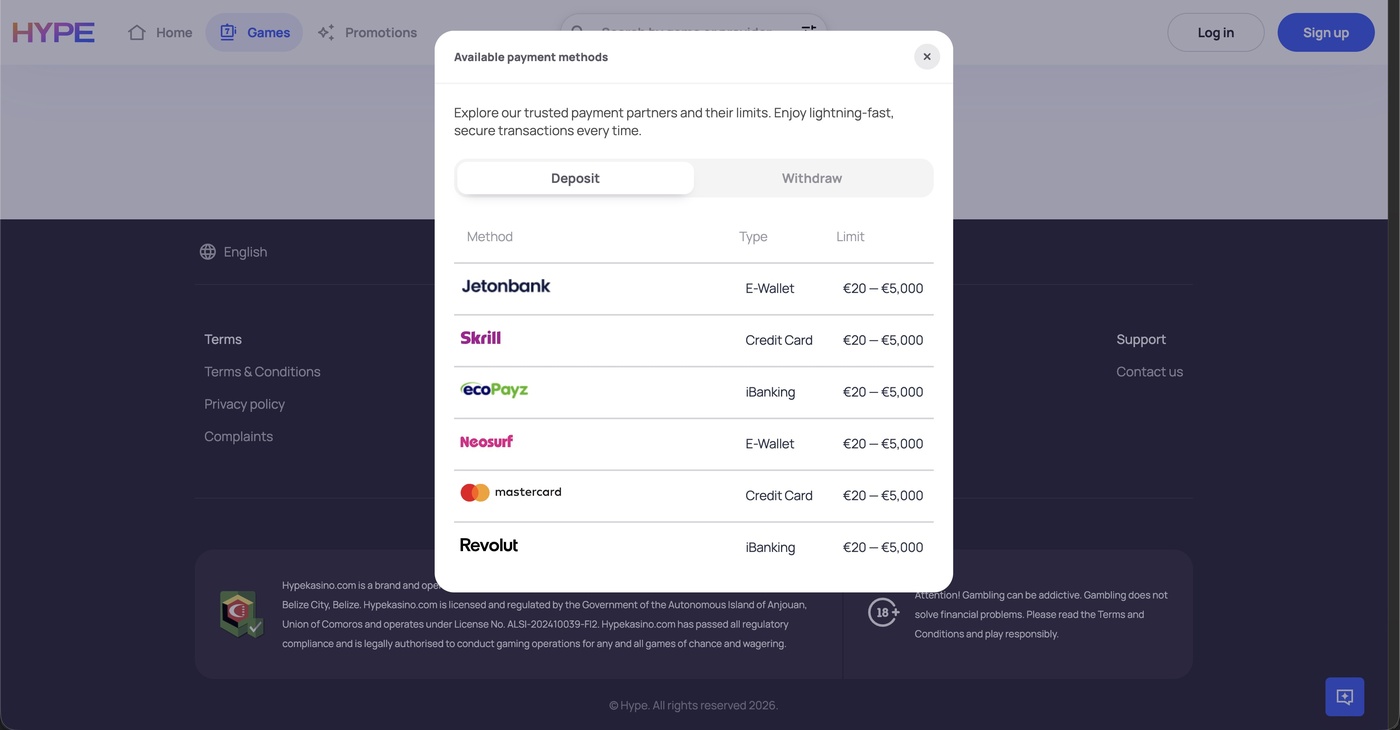This screenshot has width=1400, height=730.
Task: Open the Privacy policy link
Action: click(x=245, y=404)
